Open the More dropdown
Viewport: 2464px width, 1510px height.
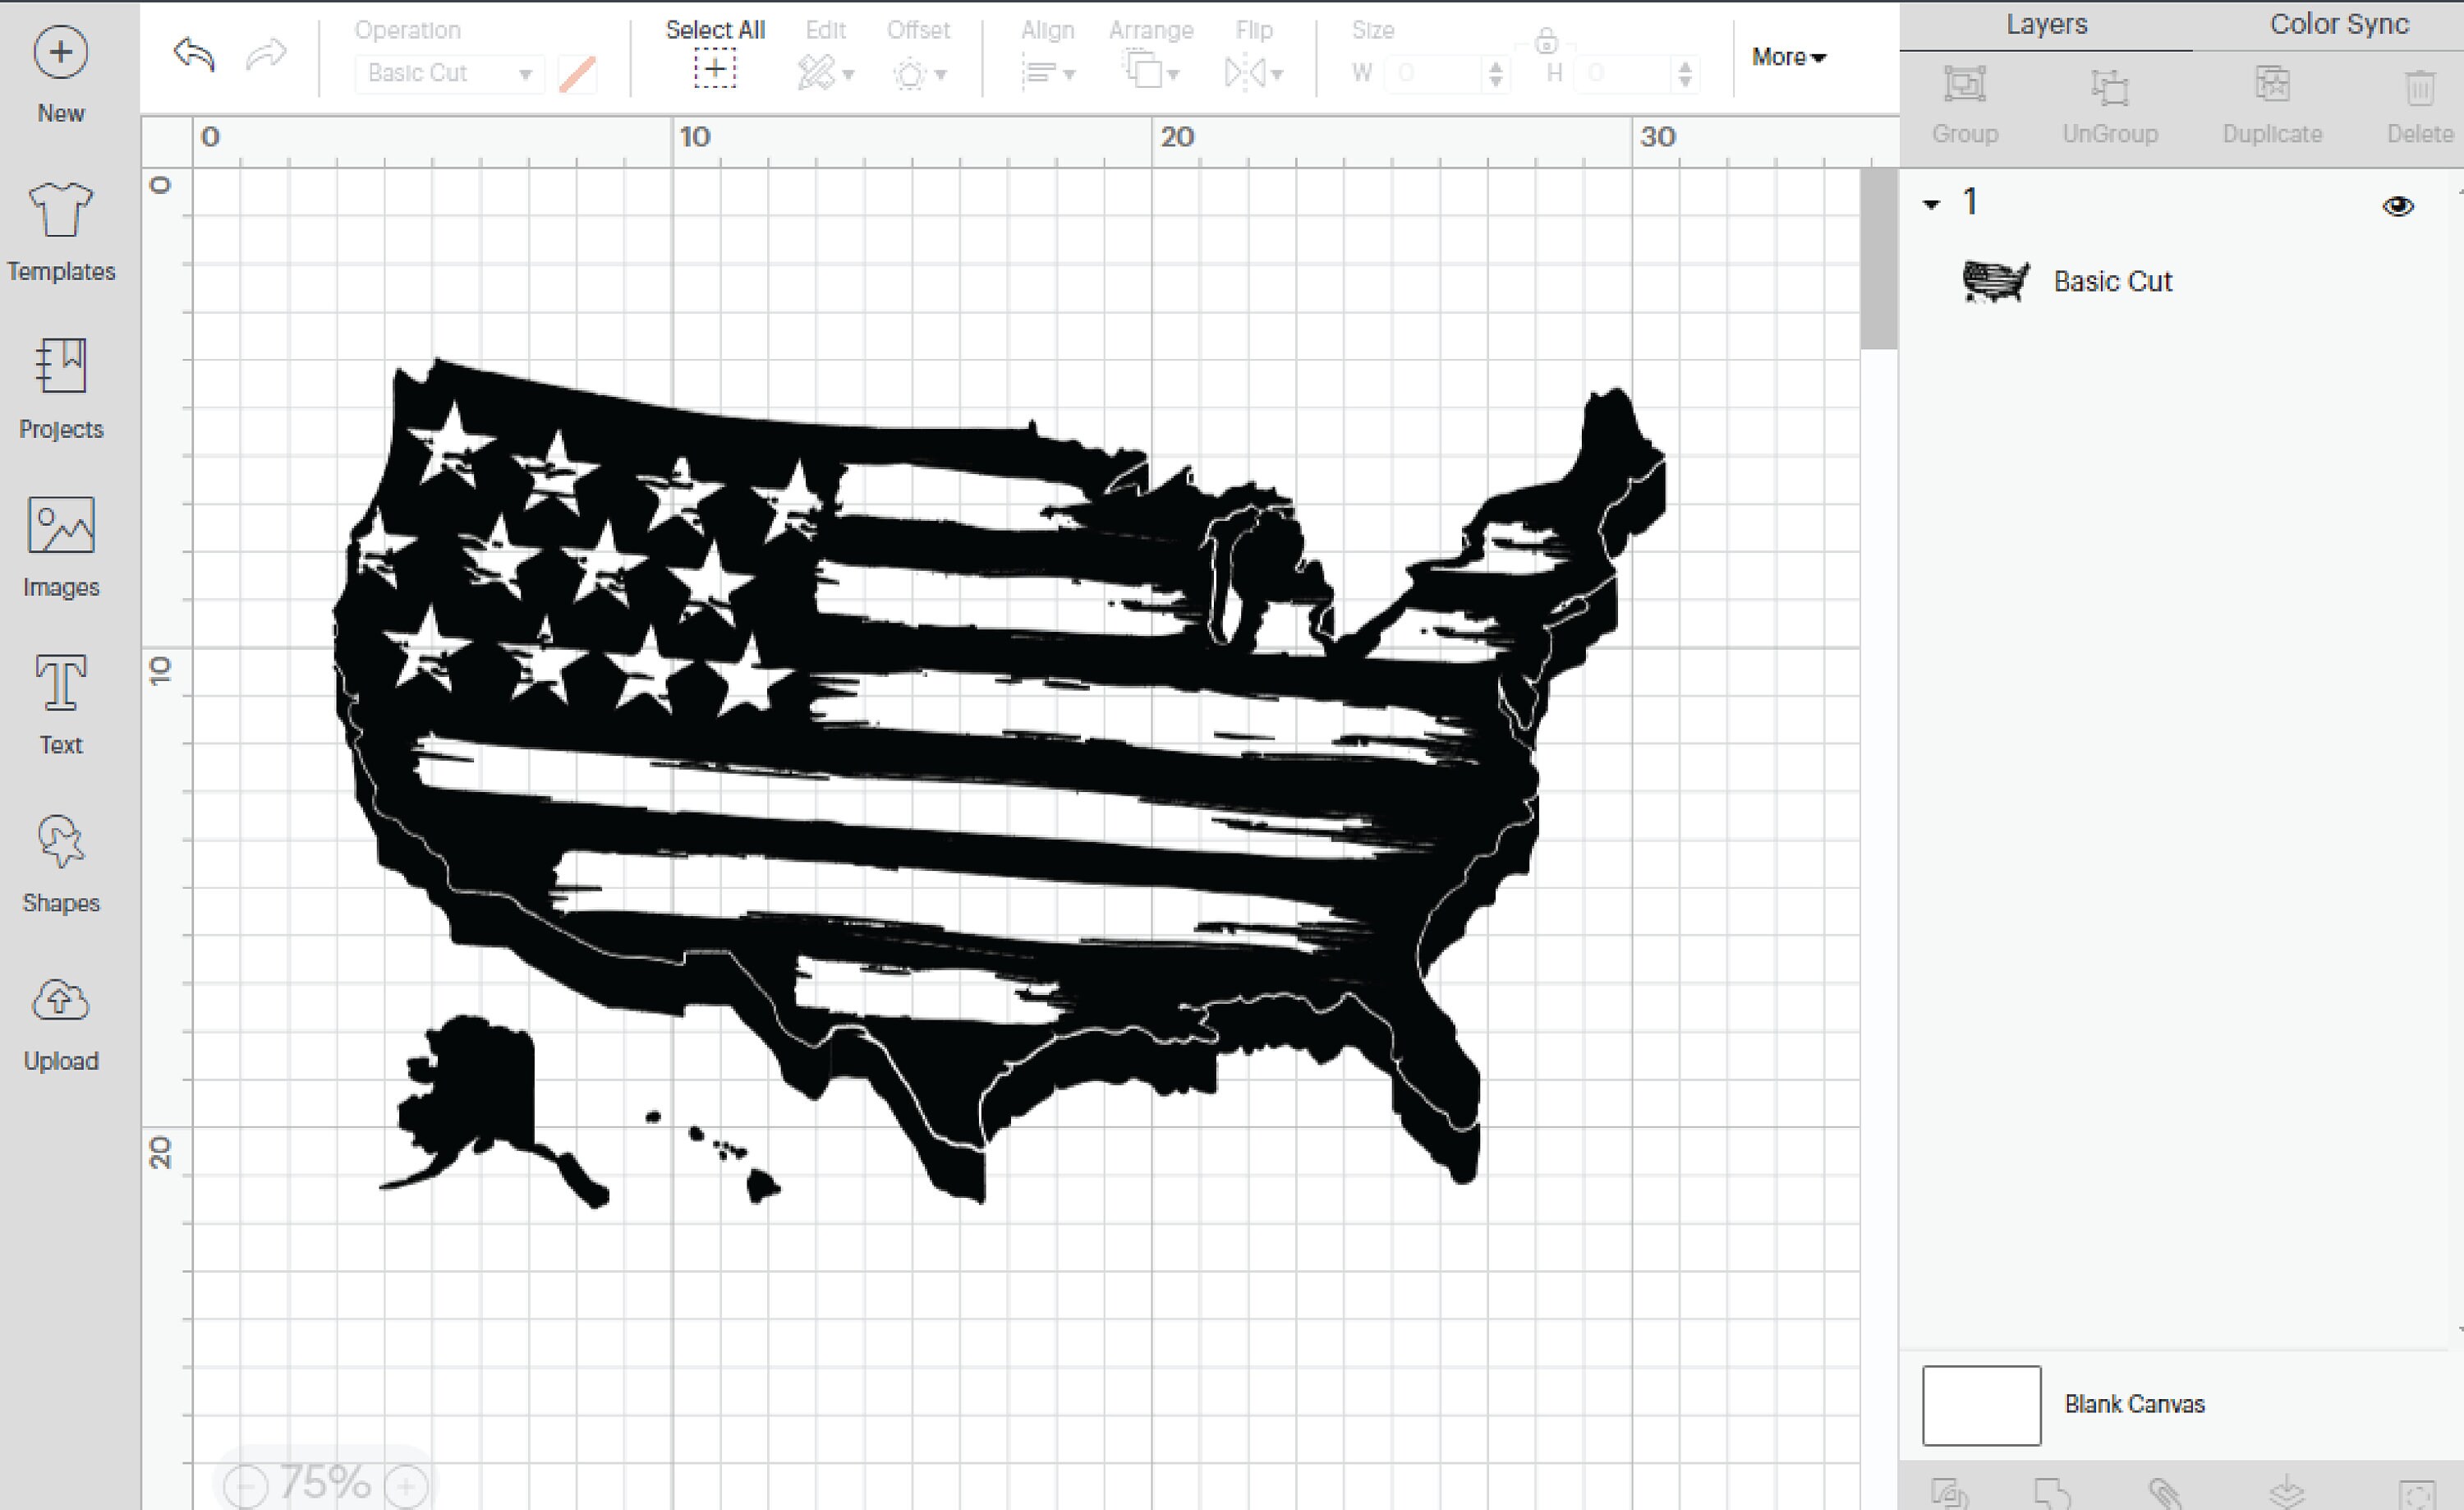pos(1788,57)
